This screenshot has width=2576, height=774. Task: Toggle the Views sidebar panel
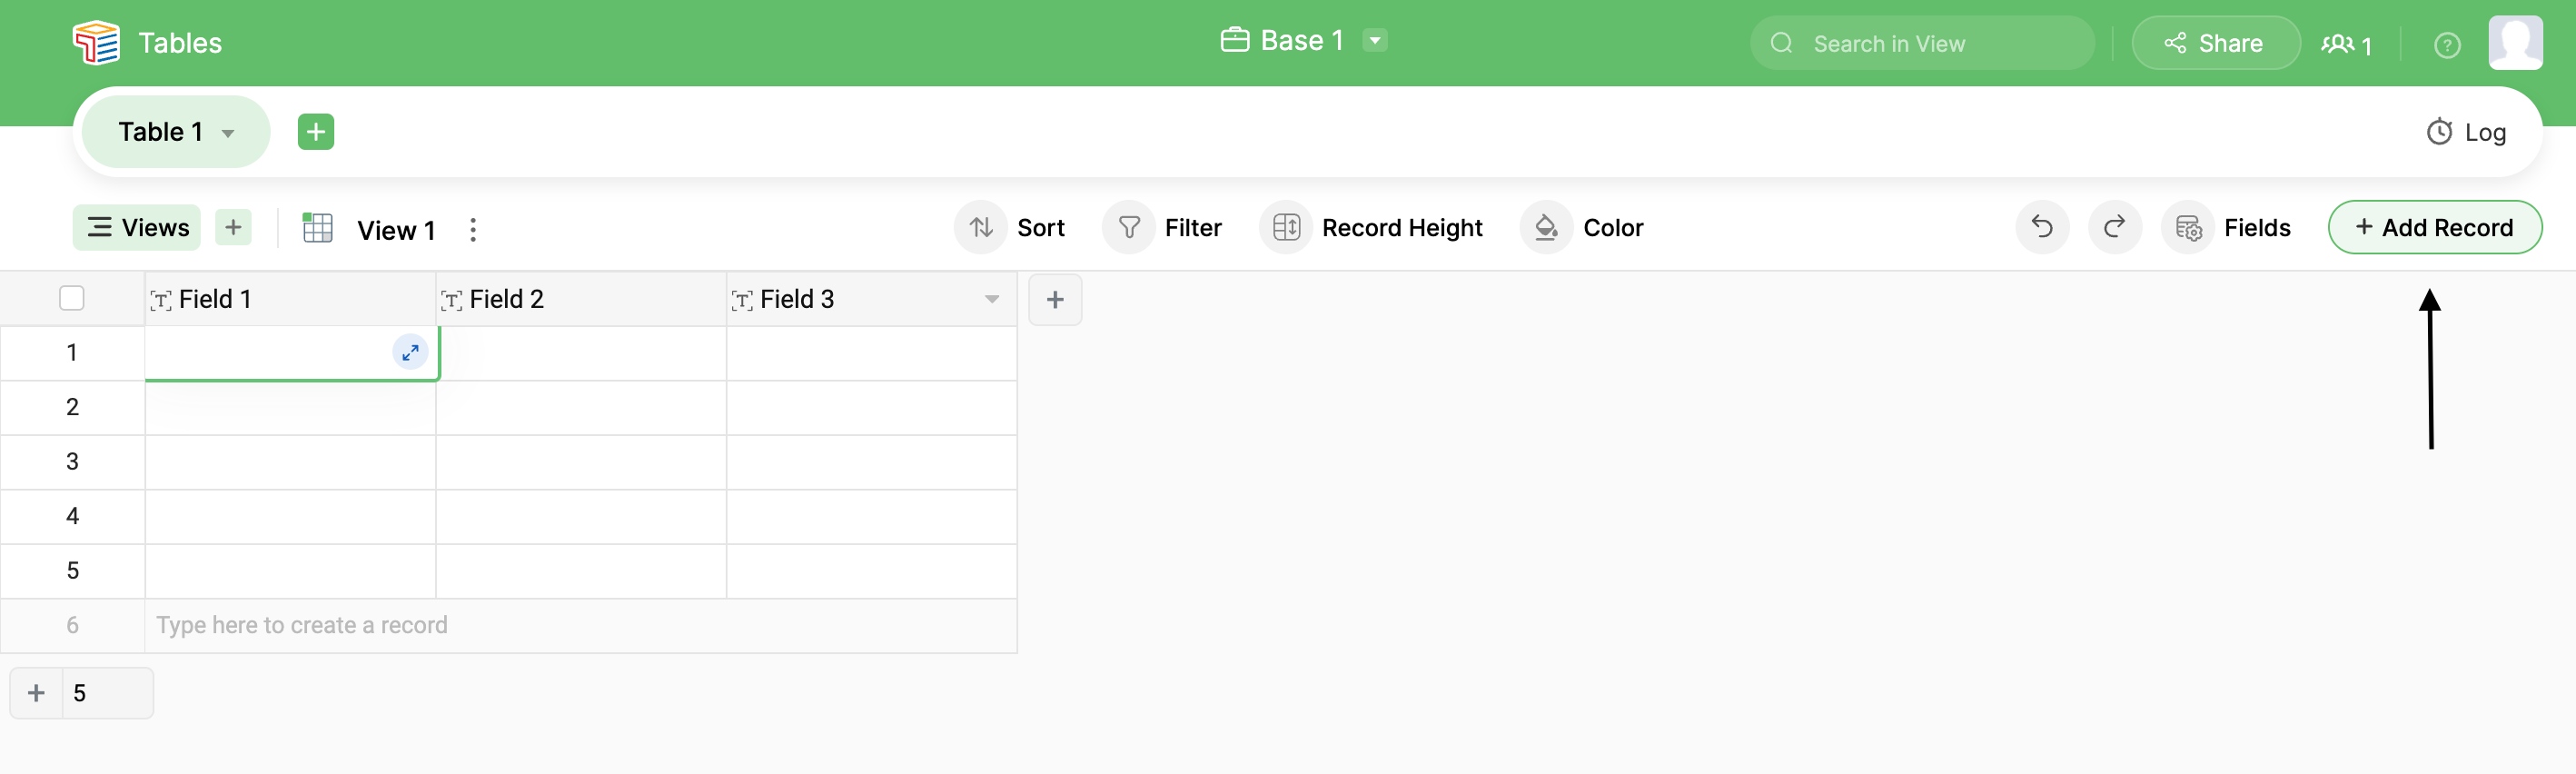137,228
